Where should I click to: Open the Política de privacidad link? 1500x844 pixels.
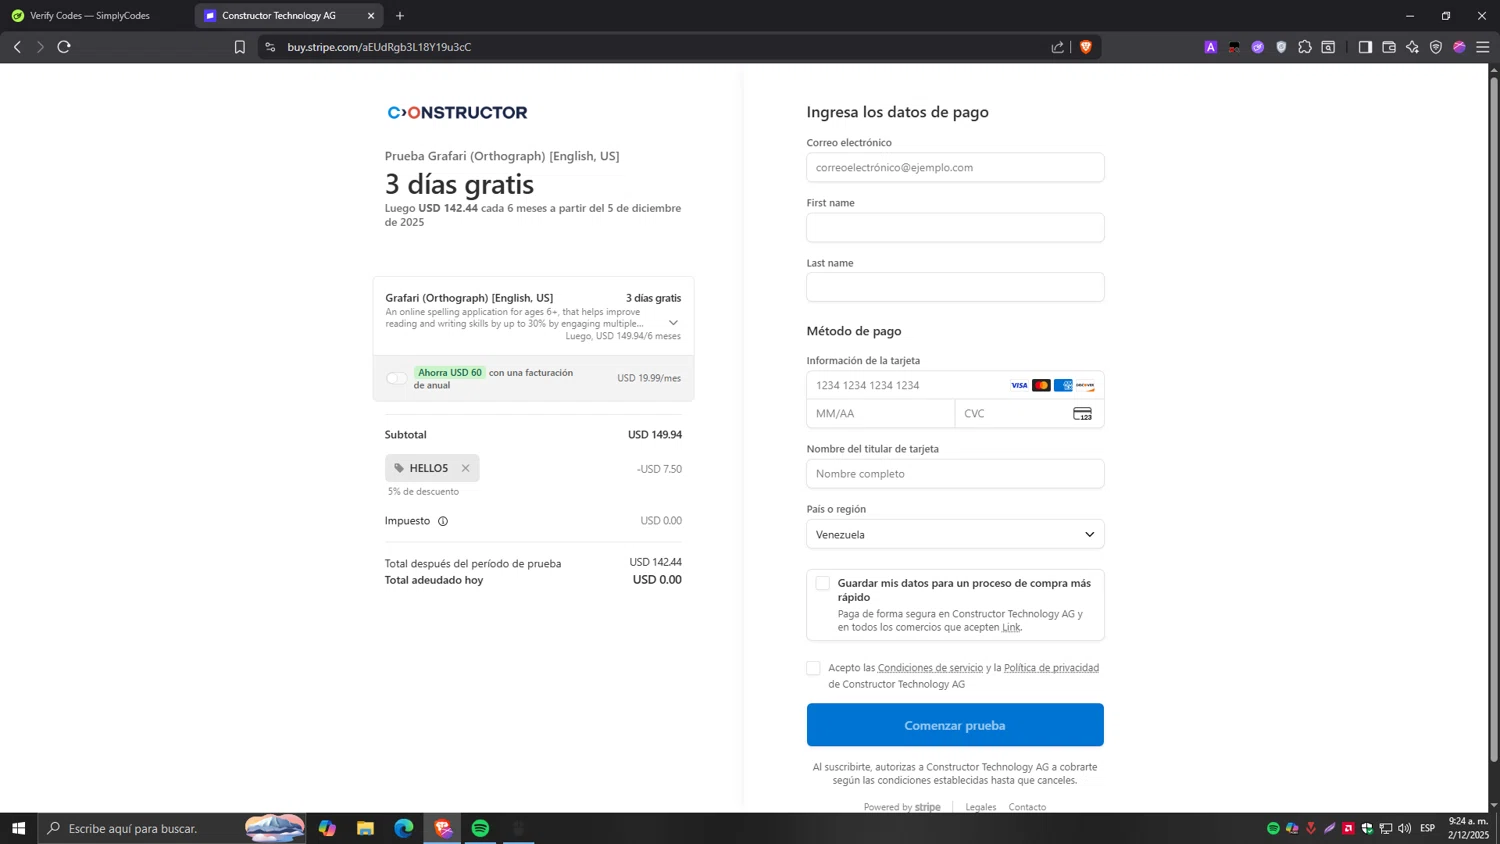pyautogui.click(x=1051, y=668)
